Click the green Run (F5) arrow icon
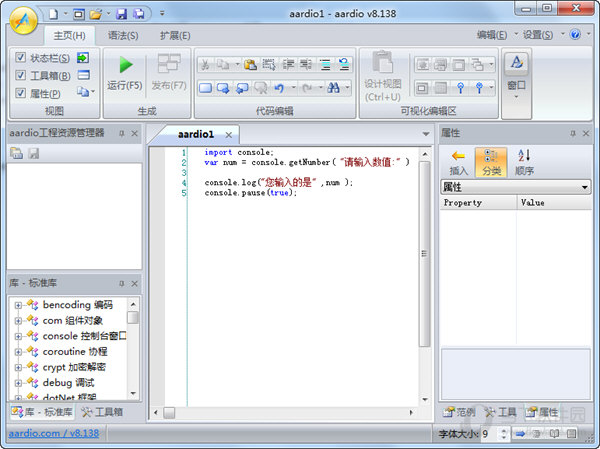The width and height of the screenshot is (600, 449). tap(126, 64)
